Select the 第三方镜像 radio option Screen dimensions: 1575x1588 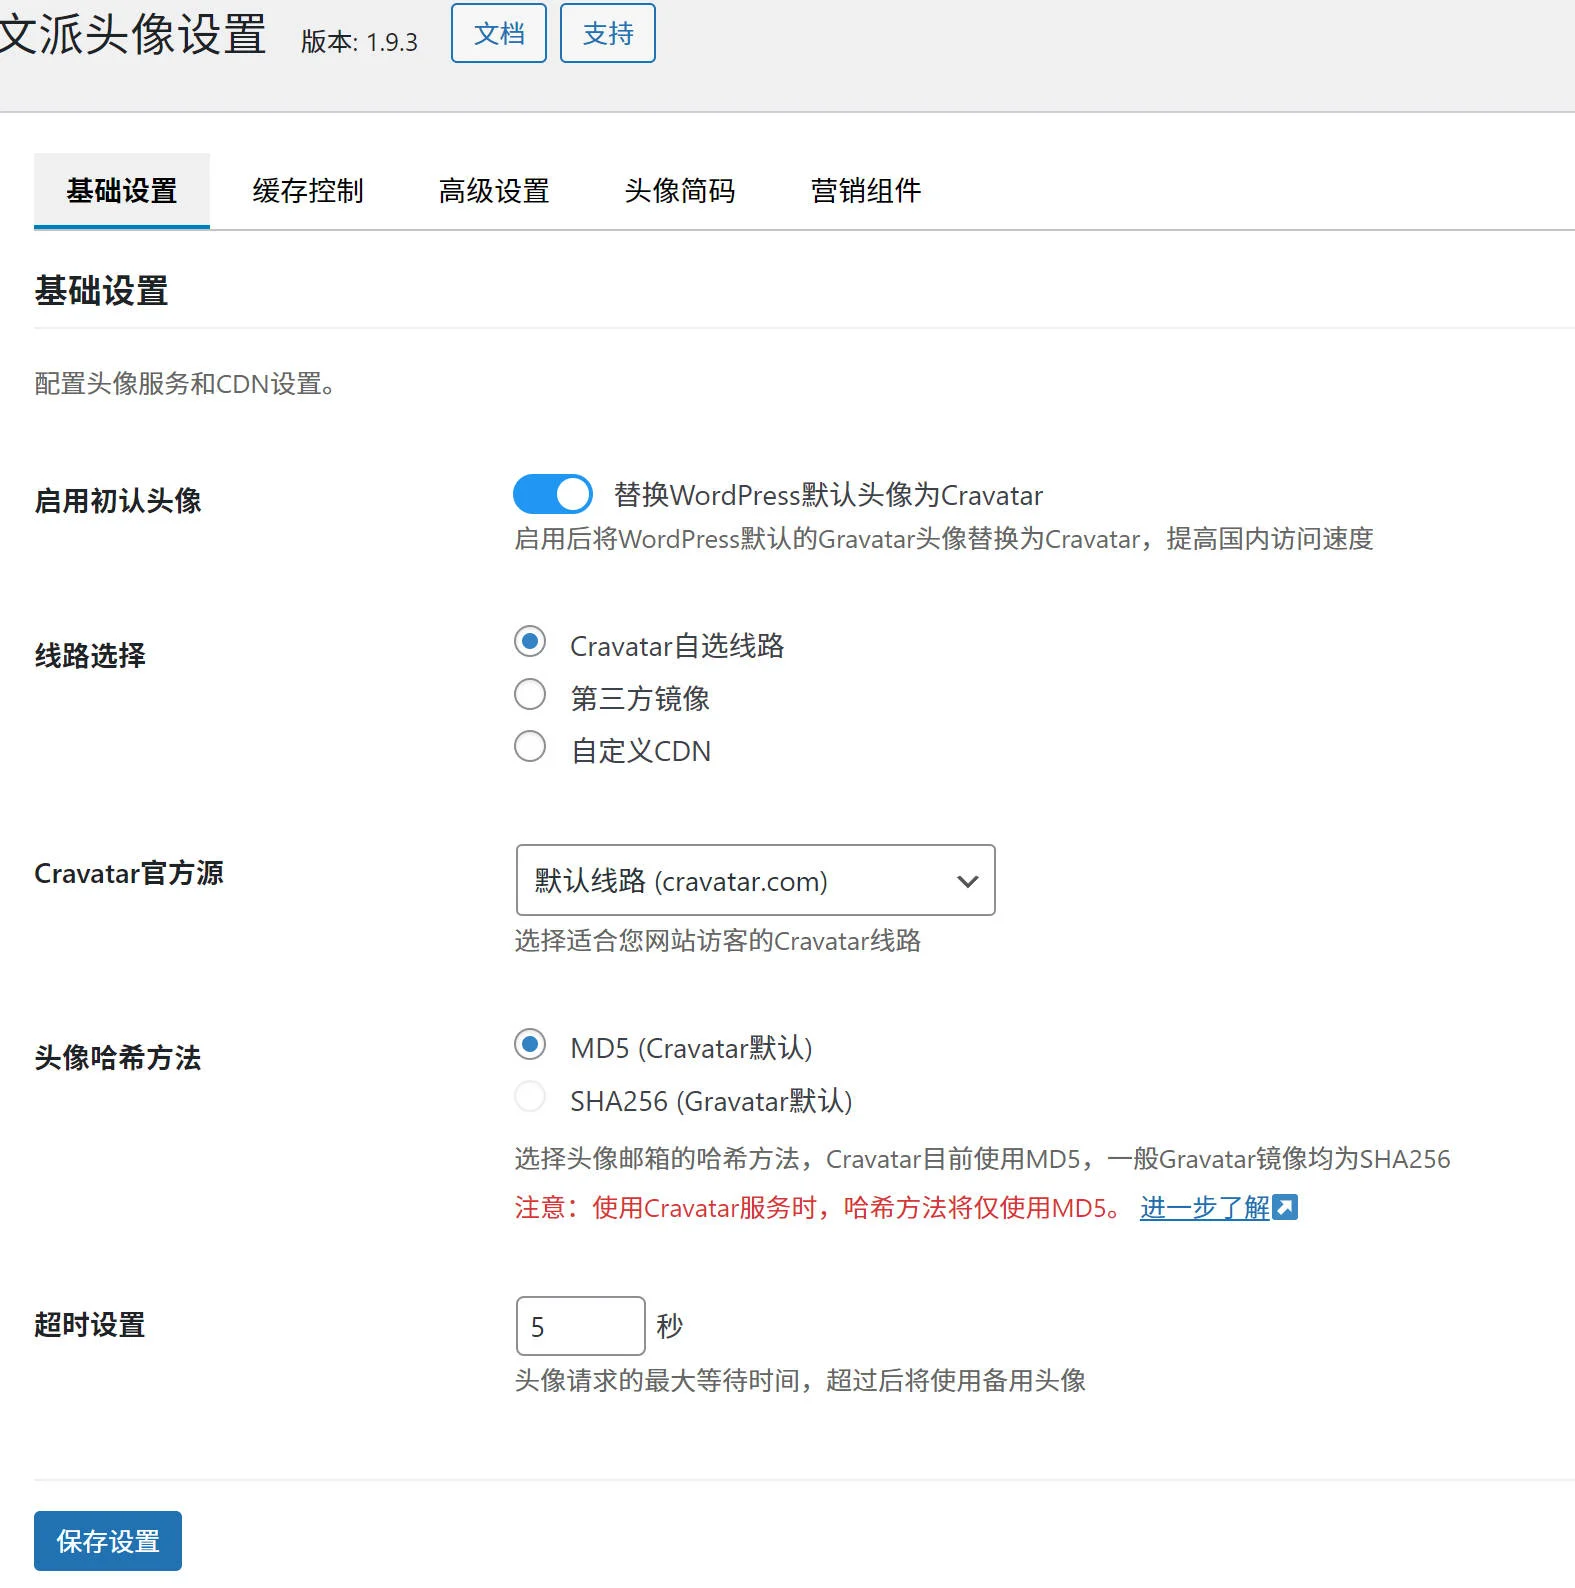tap(530, 694)
